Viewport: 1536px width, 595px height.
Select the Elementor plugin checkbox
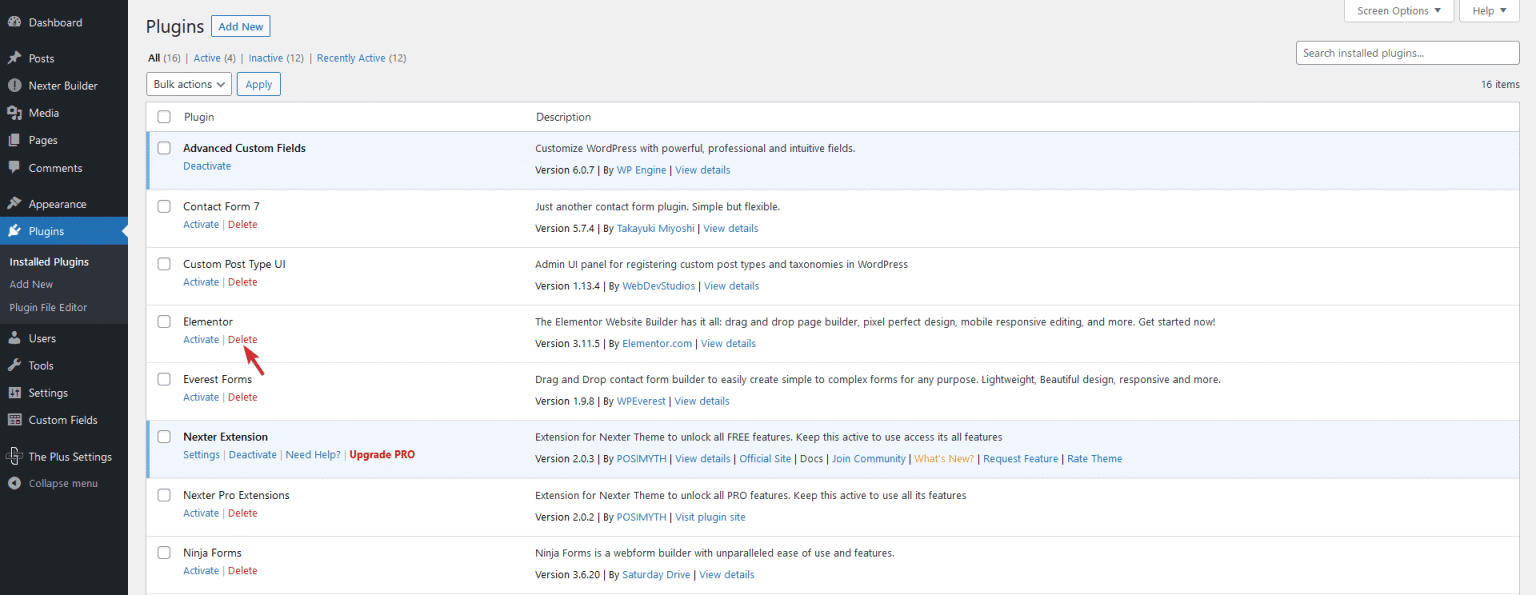click(x=164, y=322)
